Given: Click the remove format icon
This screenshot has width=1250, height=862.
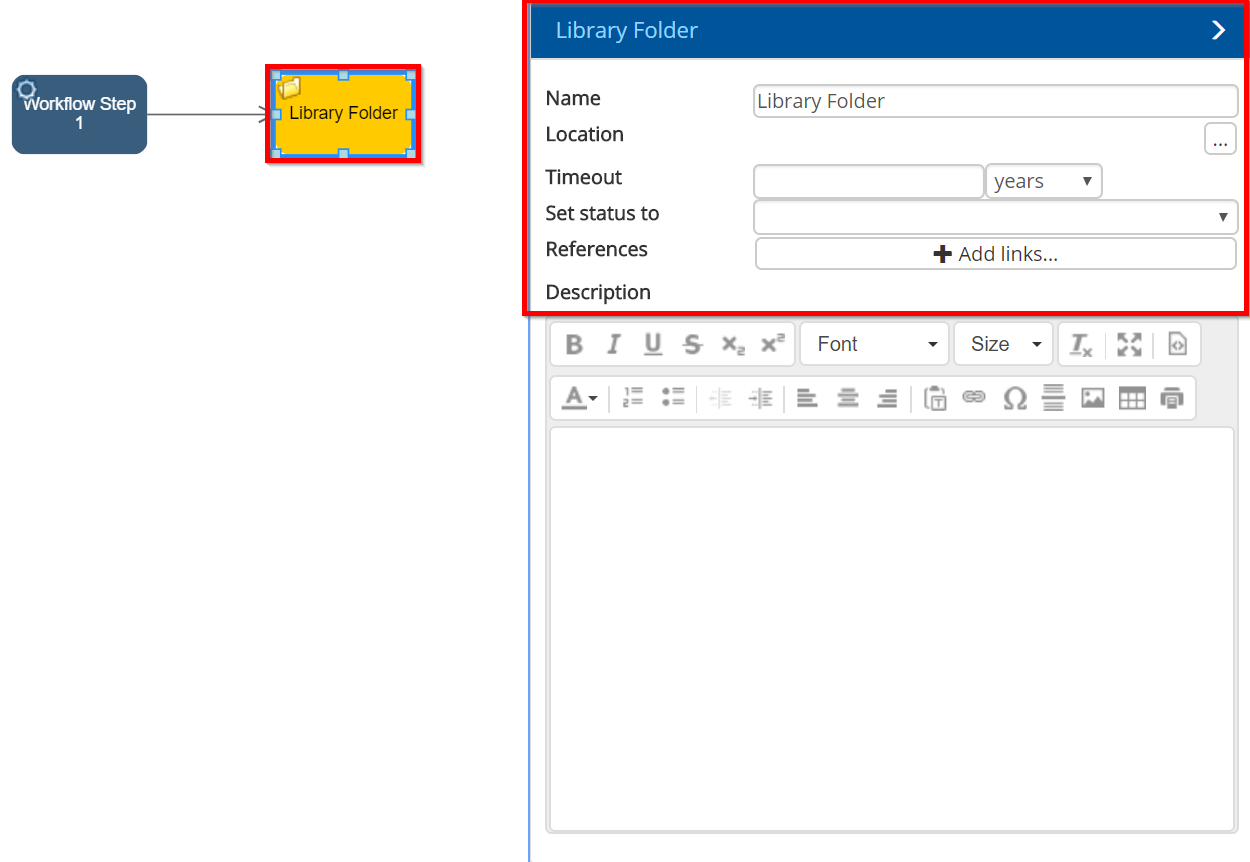Looking at the screenshot, I should pyautogui.click(x=1081, y=344).
